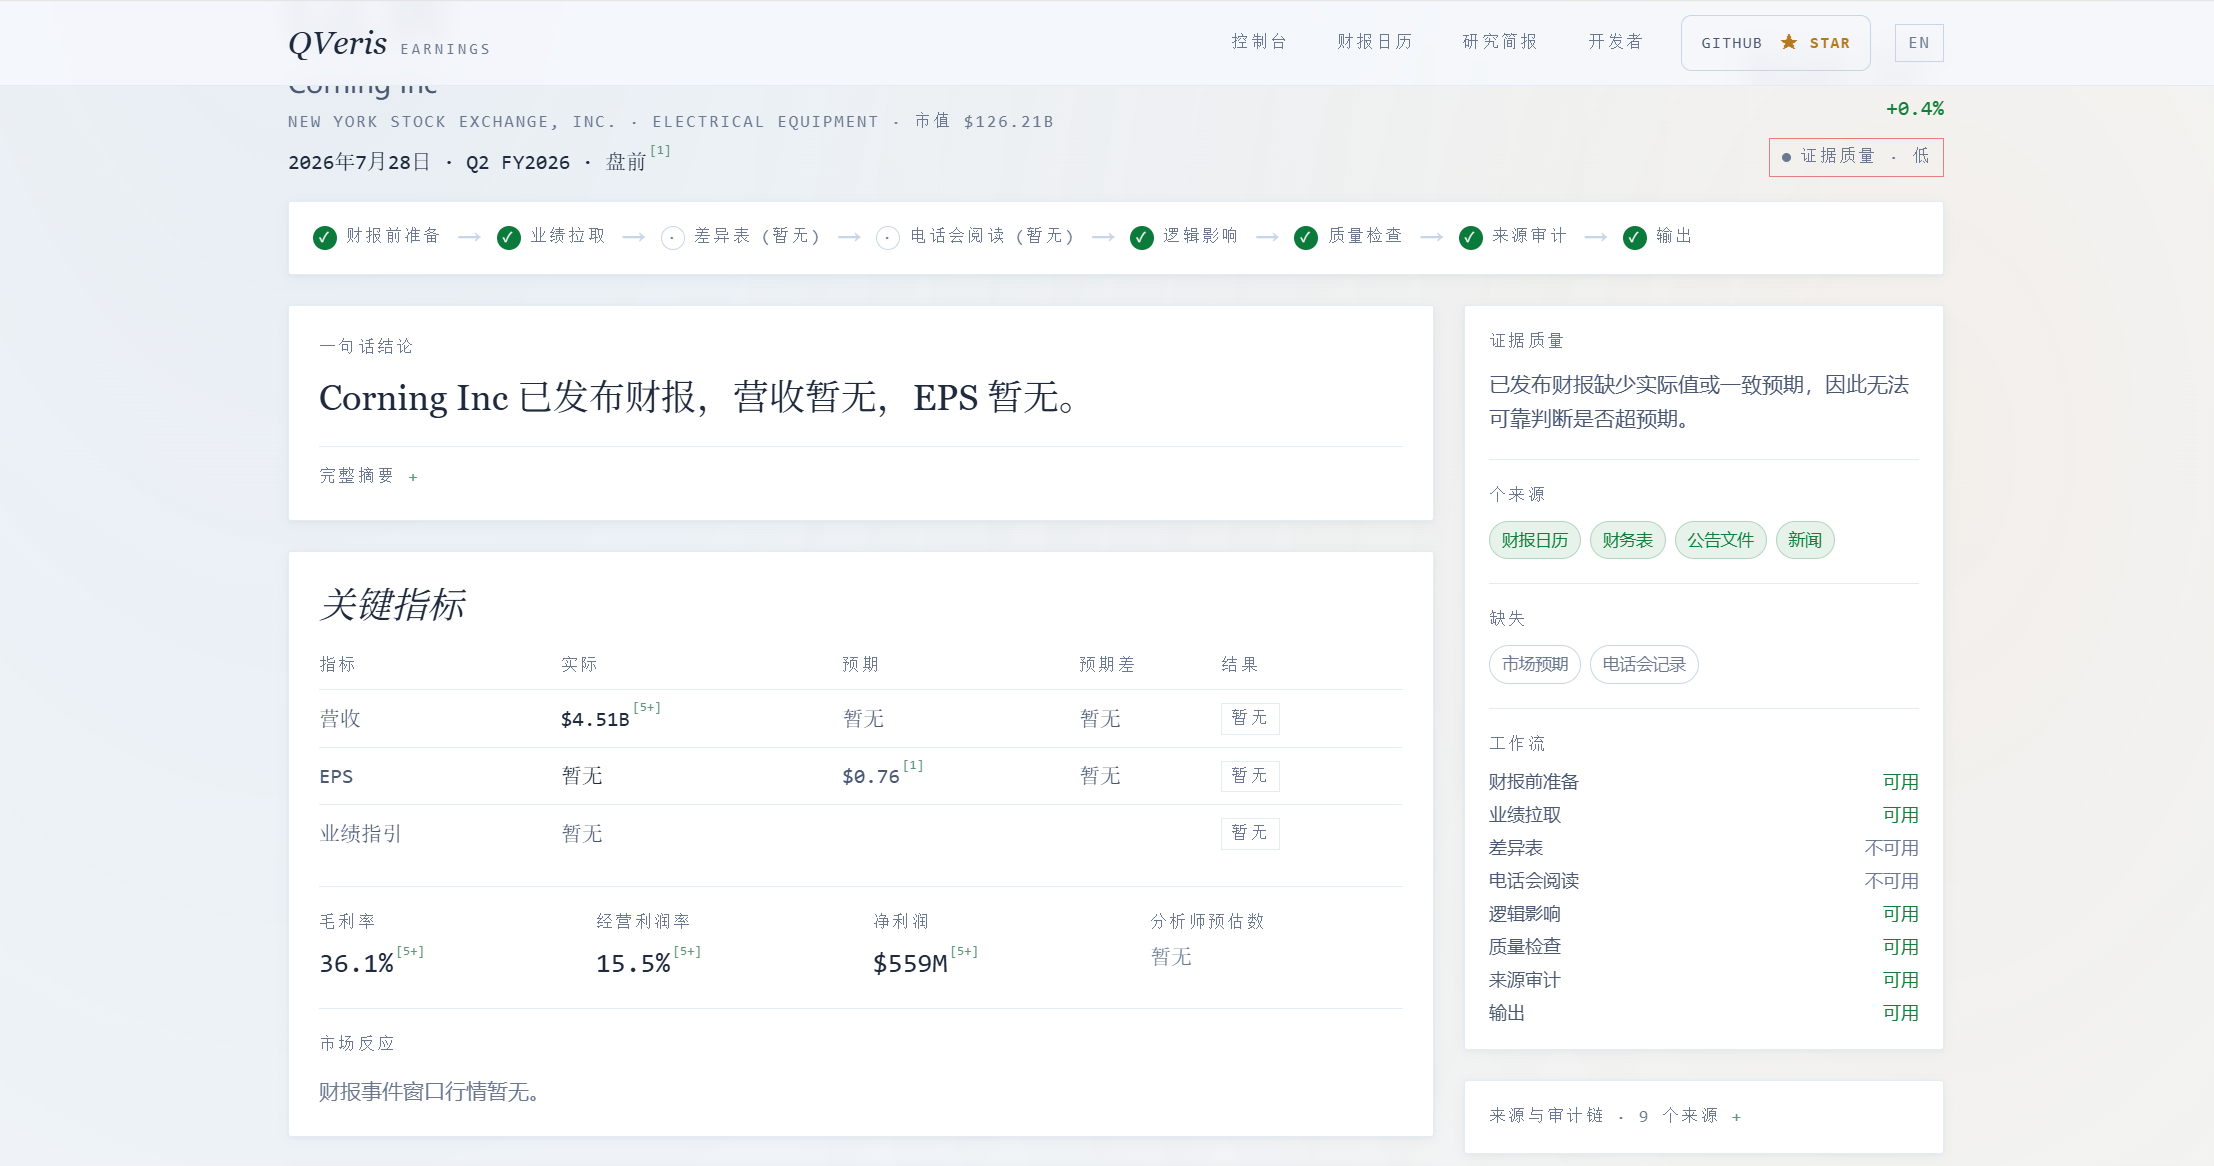Viewport: 2214px width, 1166px height.
Task: Click the GitHub Star button
Action: 1775,43
